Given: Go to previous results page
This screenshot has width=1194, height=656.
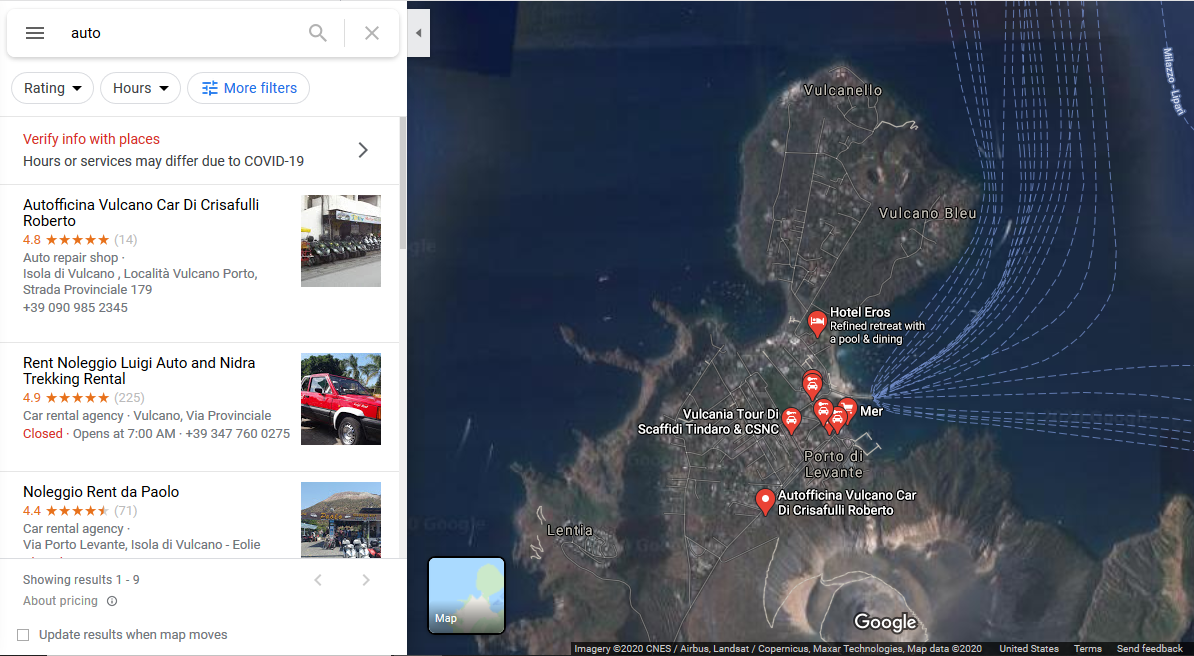Looking at the screenshot, I should coord(318,580).
